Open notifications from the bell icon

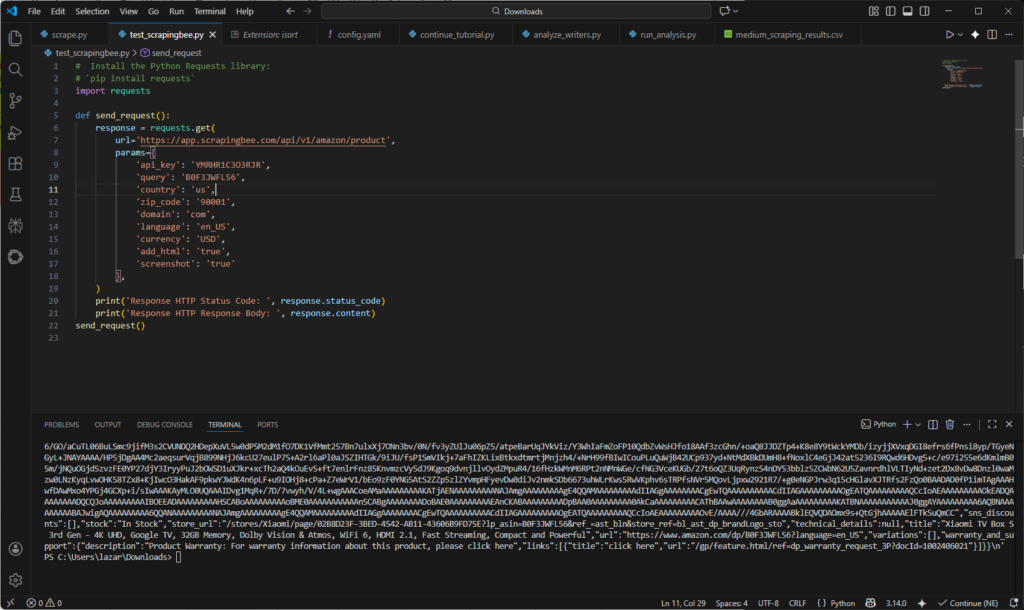pyautogui.click(x=1015, y=602)
